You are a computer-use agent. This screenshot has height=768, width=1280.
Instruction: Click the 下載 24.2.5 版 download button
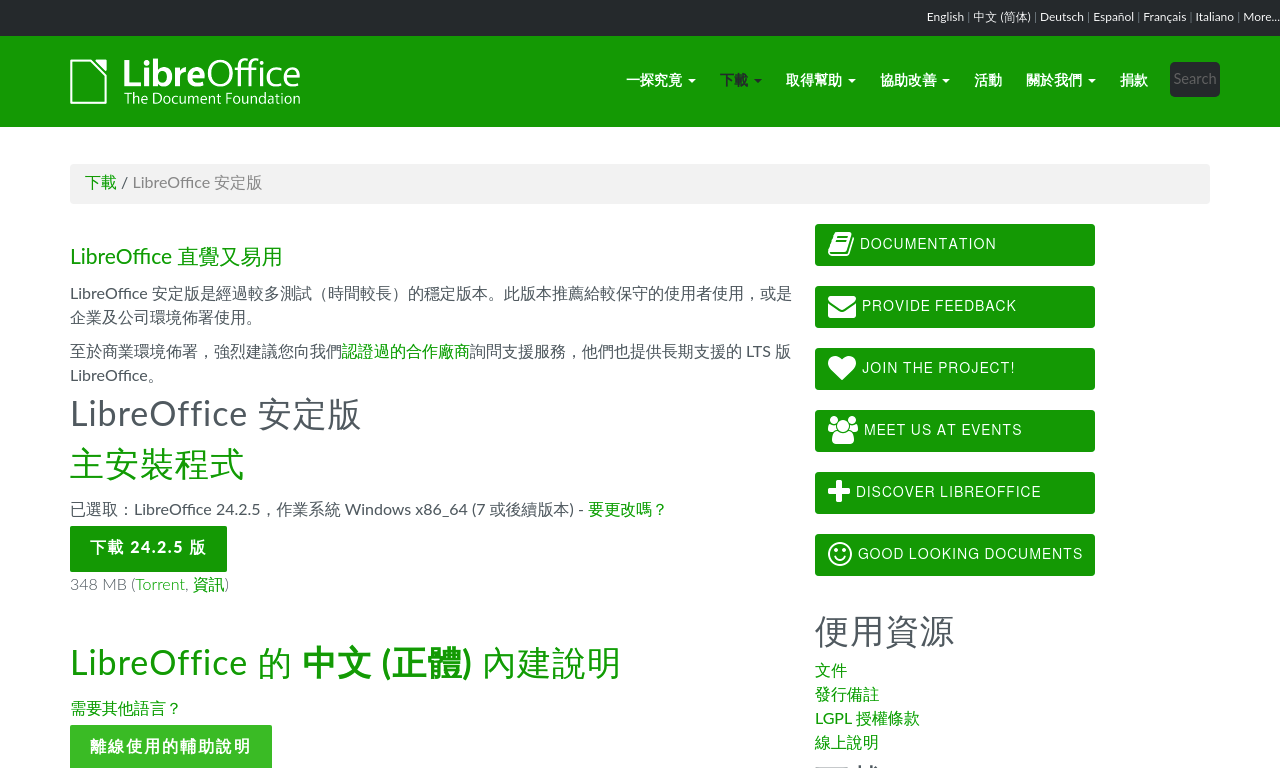148,548
